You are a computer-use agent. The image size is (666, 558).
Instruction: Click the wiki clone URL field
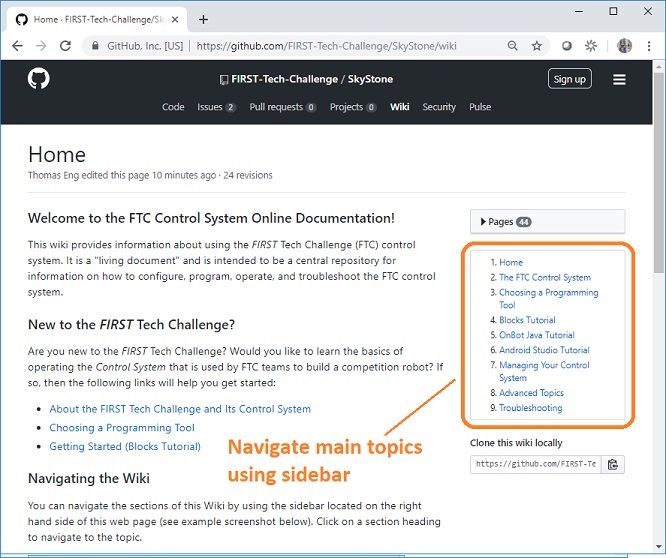click(x=536, y=464)
